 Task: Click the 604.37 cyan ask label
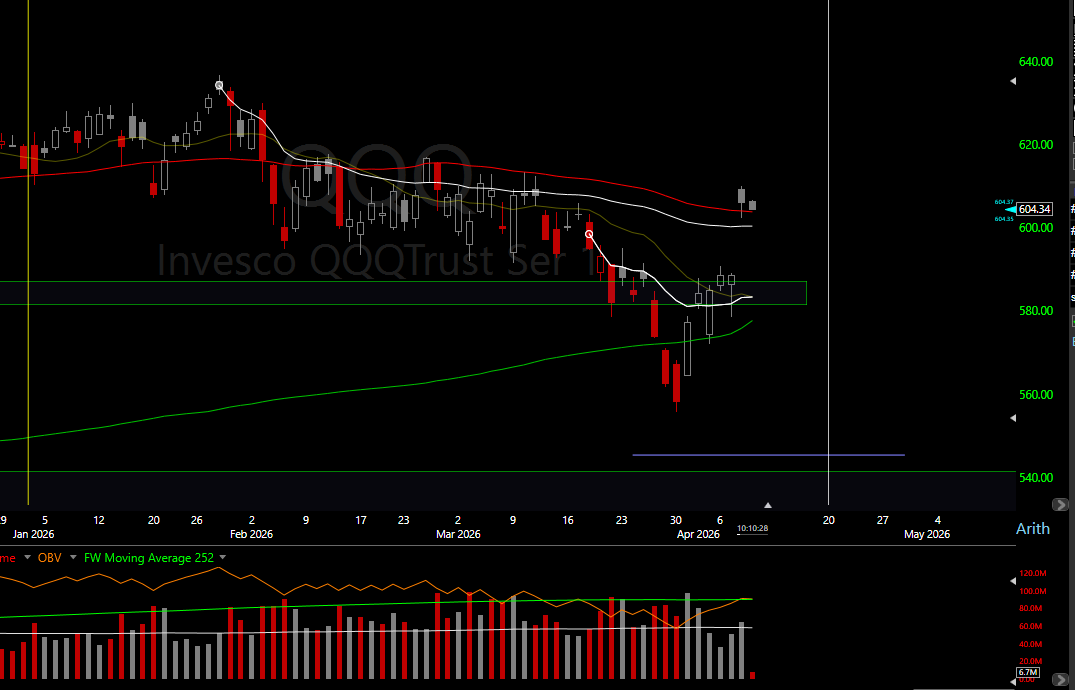1004,202
